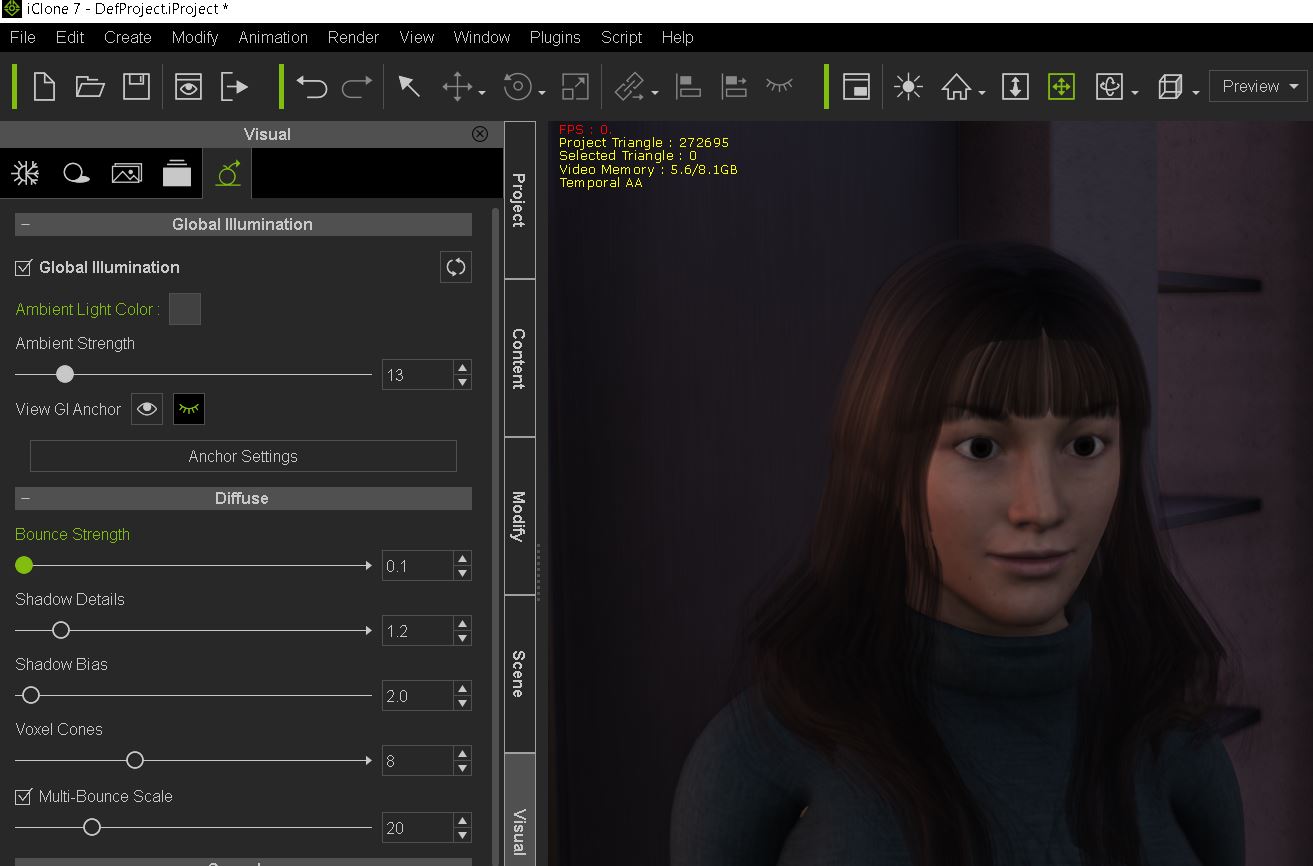Create a new project file icon
The width and height of the screenshot is (1313, 866).
pos(44,86)
